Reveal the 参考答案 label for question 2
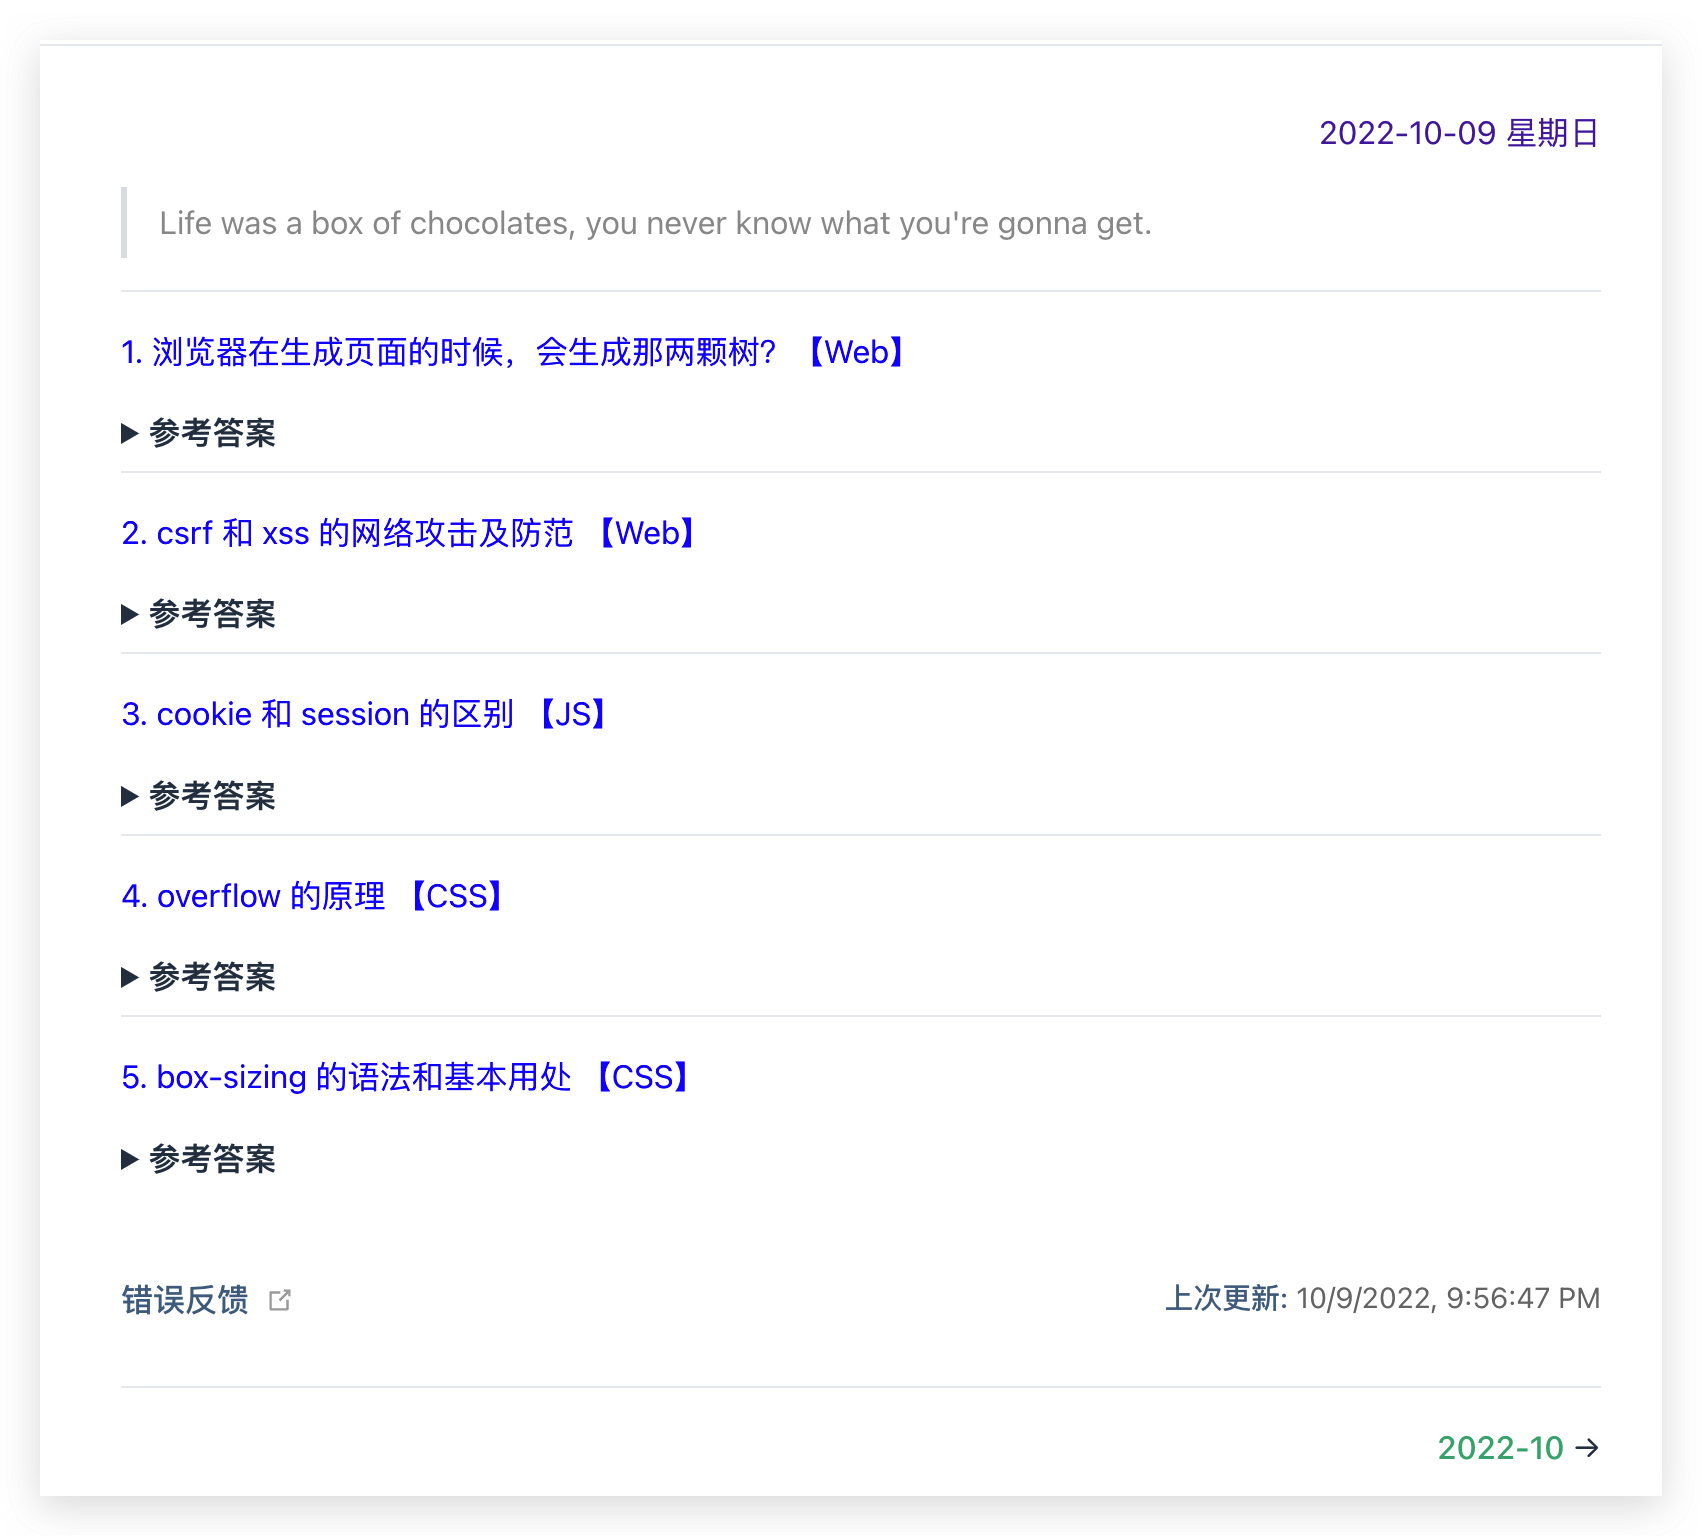1702x1536 pixels. [x=212, y=614]
